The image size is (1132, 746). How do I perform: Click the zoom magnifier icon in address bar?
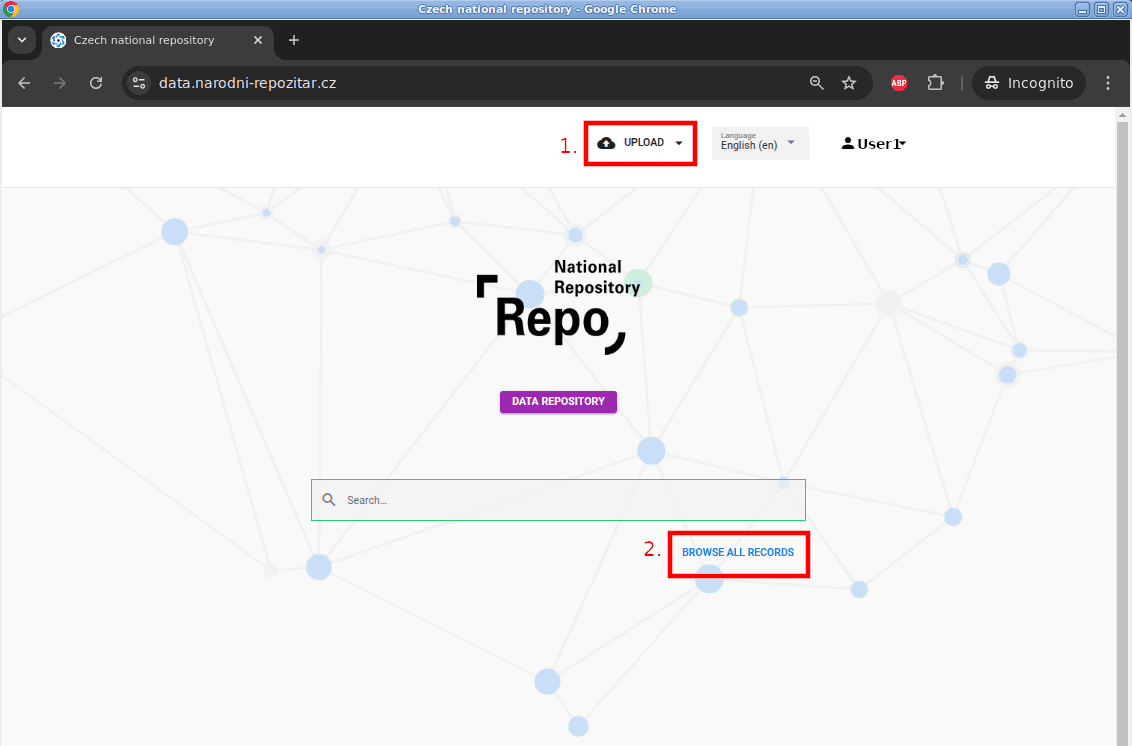point(817,83)
